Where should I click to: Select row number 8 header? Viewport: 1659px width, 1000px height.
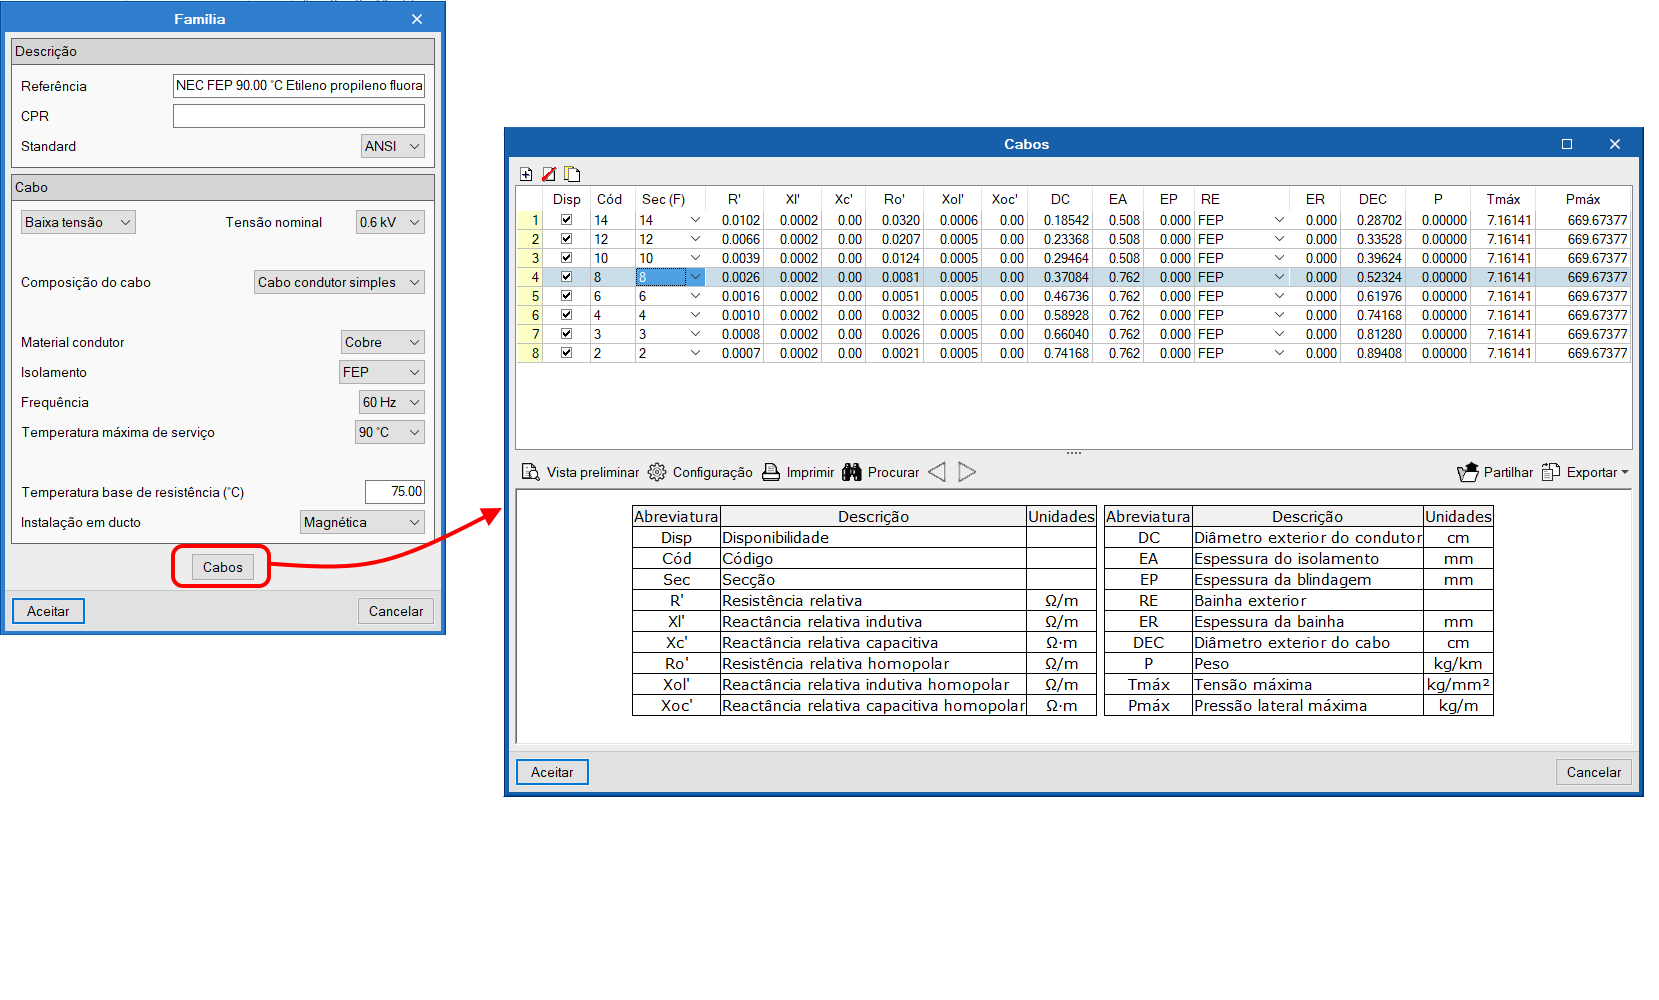coord(530,353)
